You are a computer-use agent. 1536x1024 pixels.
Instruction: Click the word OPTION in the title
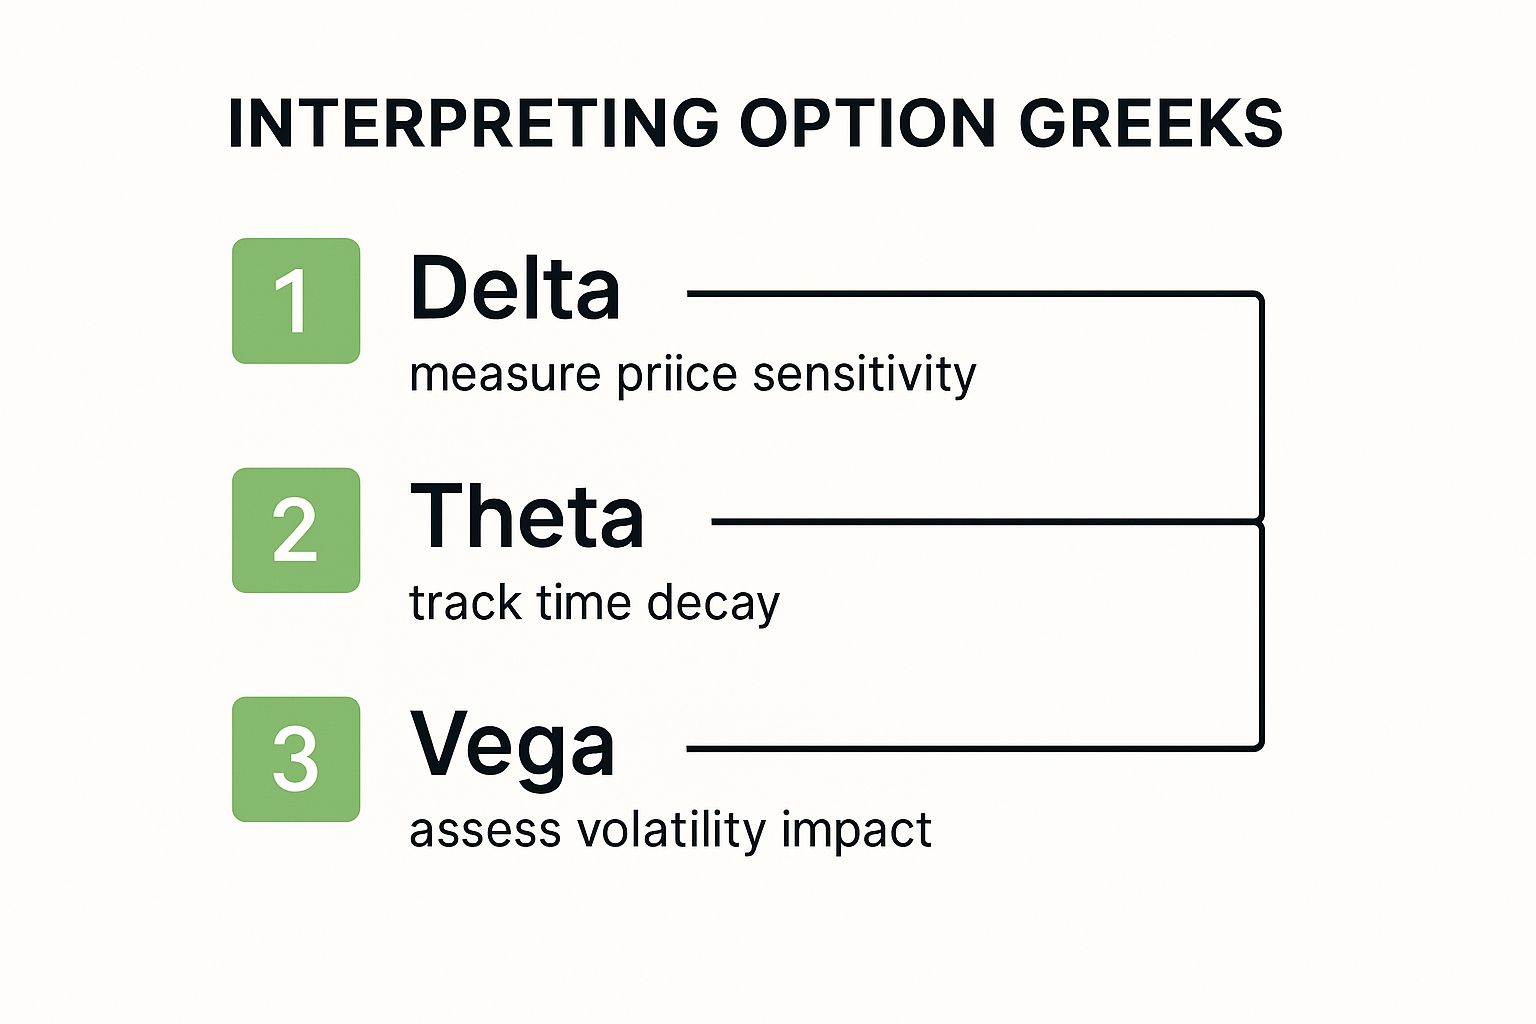coord(868,124)
